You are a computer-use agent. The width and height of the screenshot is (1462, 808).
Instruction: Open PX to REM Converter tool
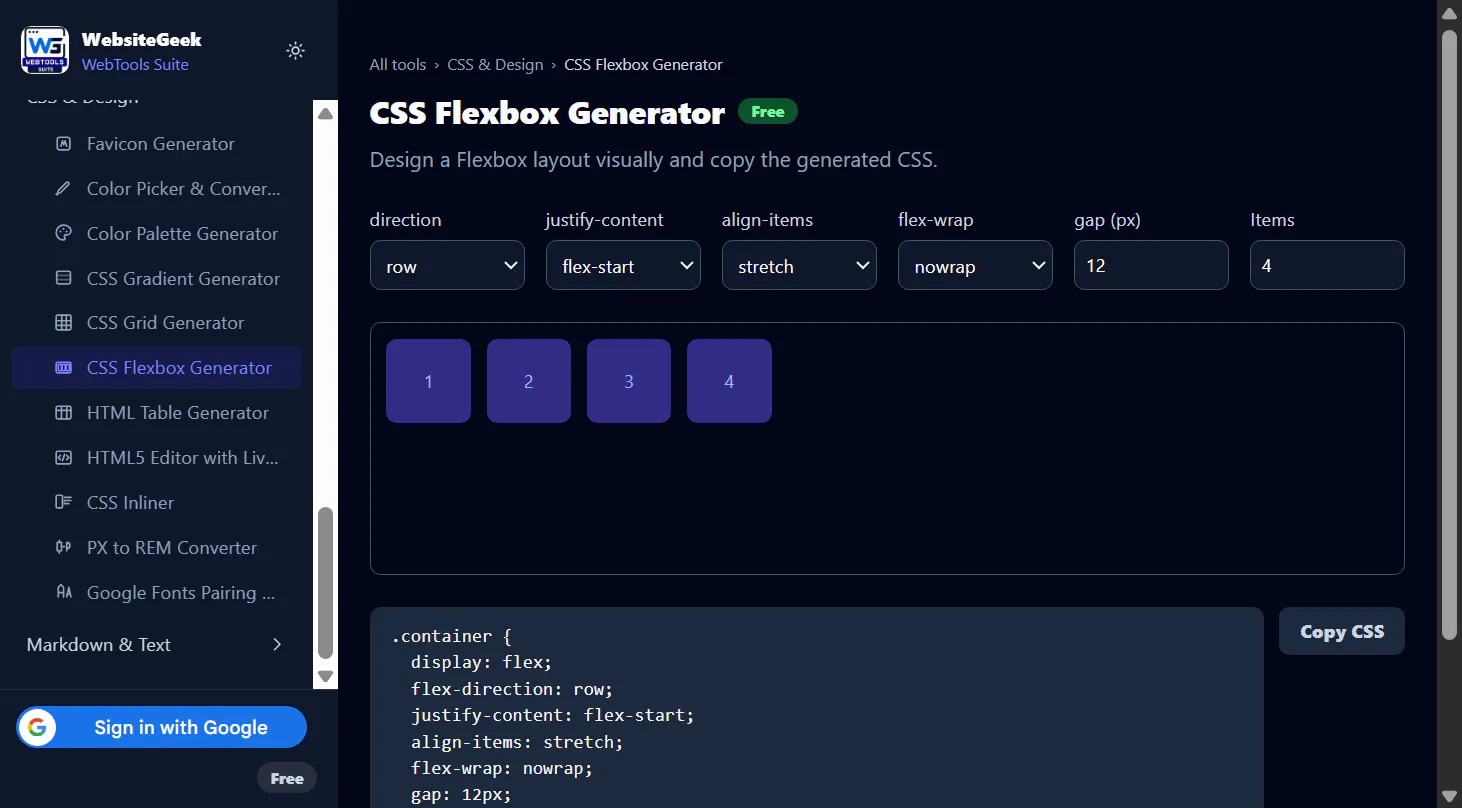tap(157, 548)
